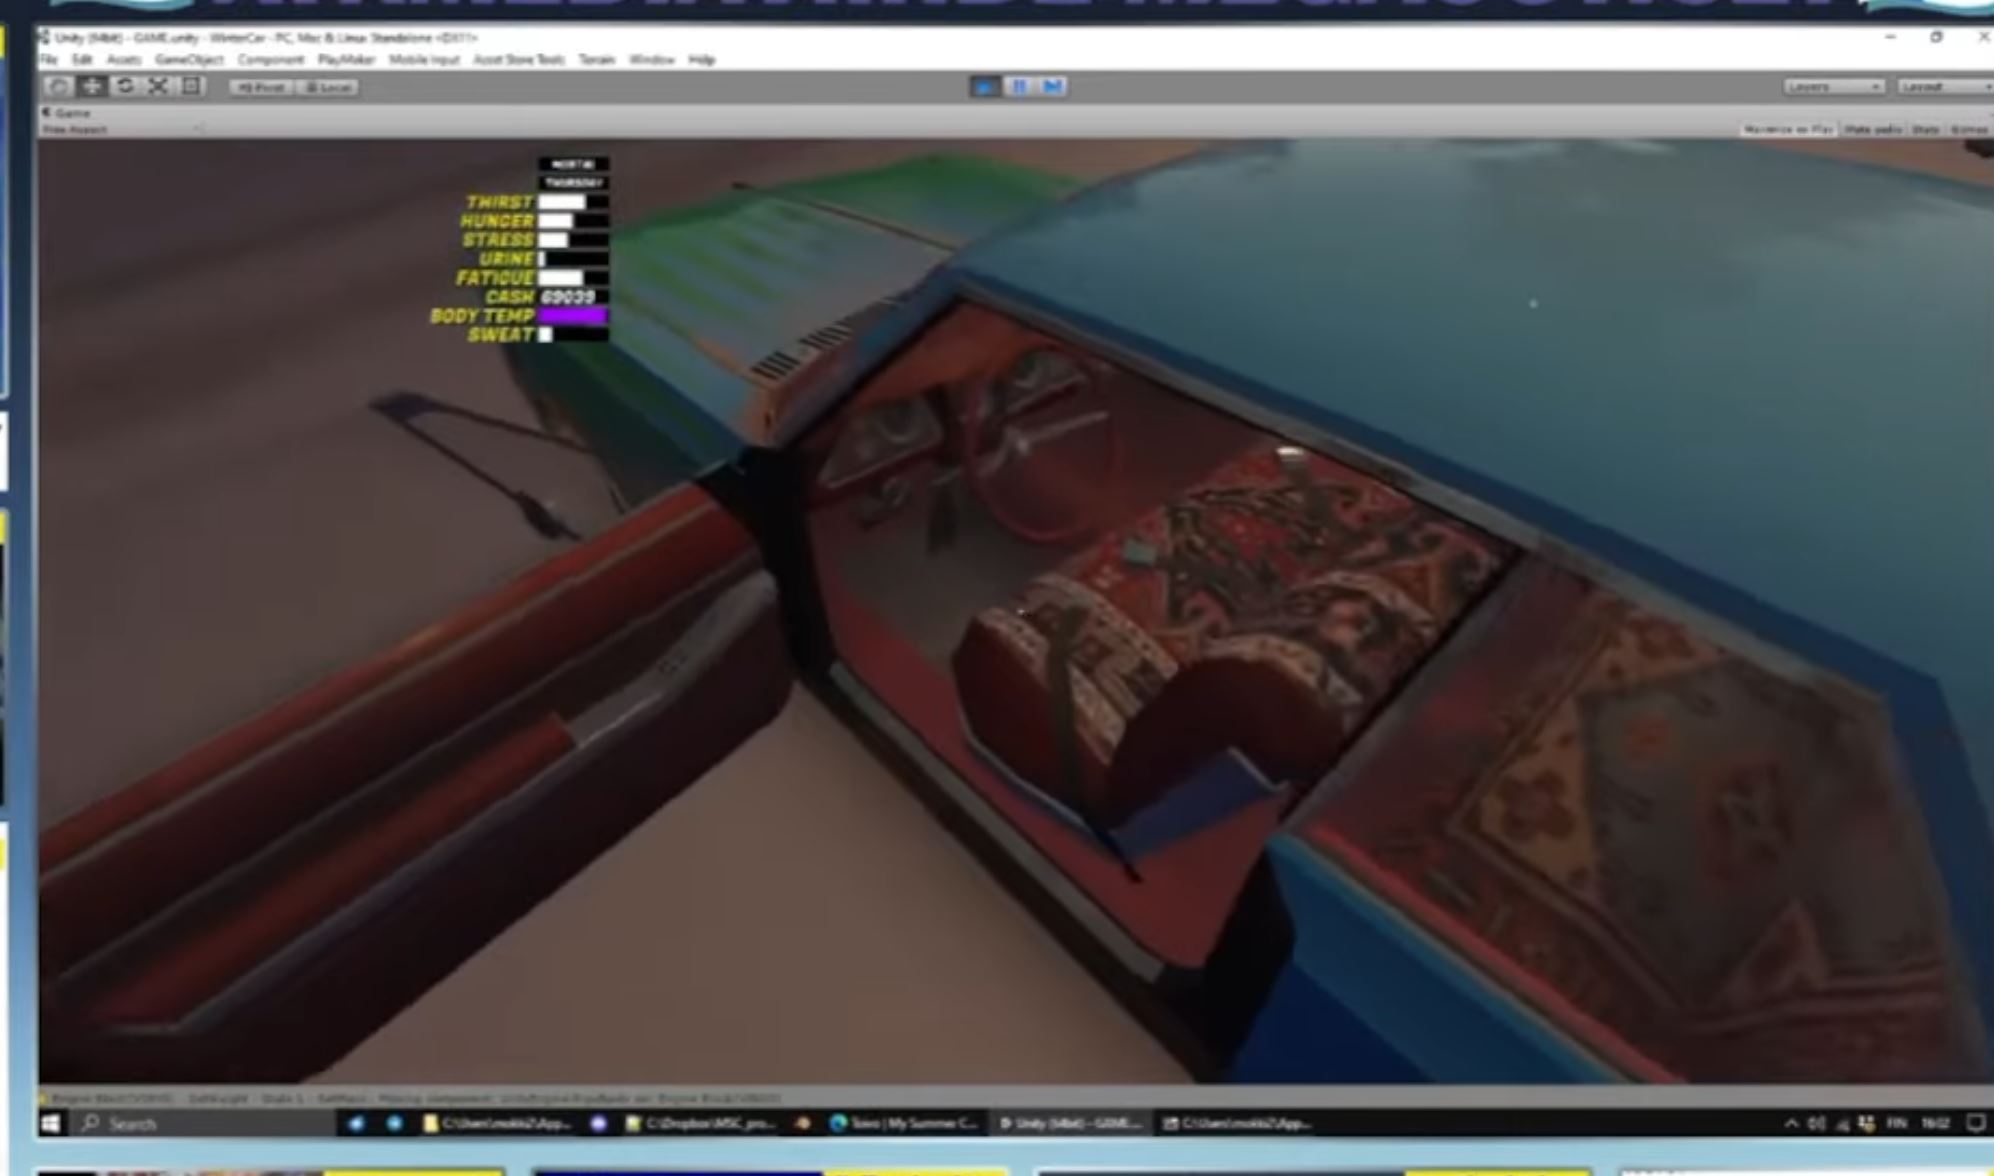Select the Hand tool in toolbar
1994x1176 pixels.
[58, 87]
